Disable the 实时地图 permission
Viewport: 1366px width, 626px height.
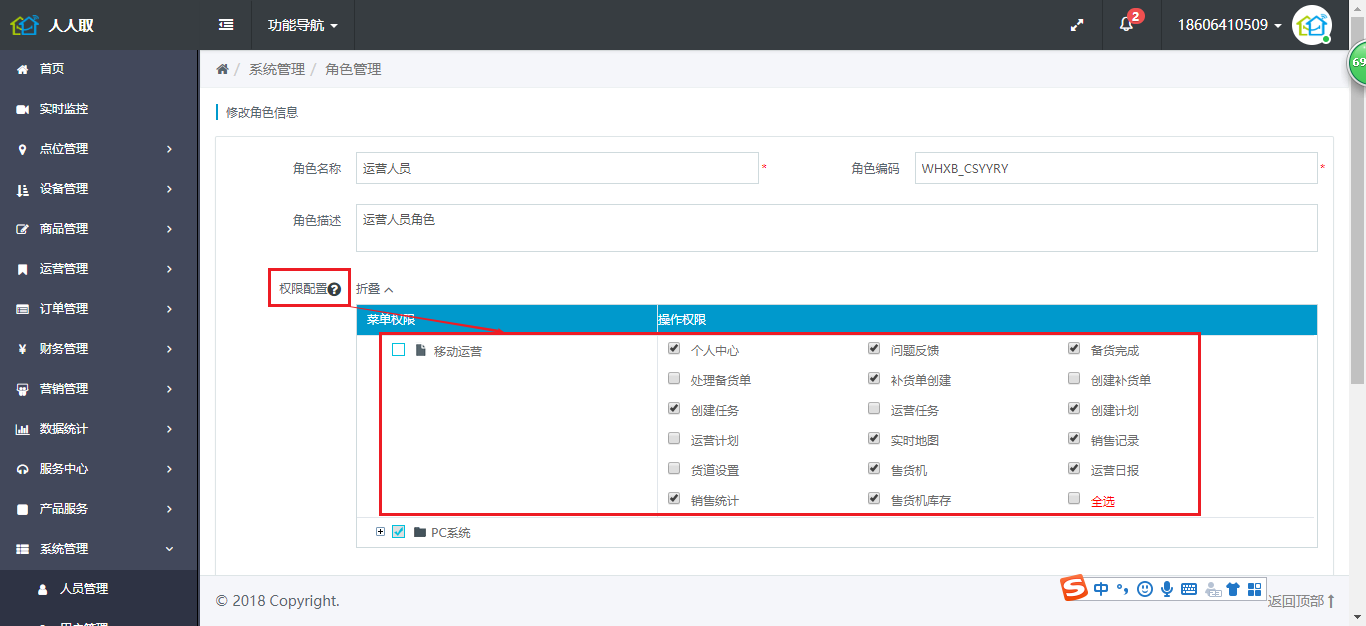point(874,439)
